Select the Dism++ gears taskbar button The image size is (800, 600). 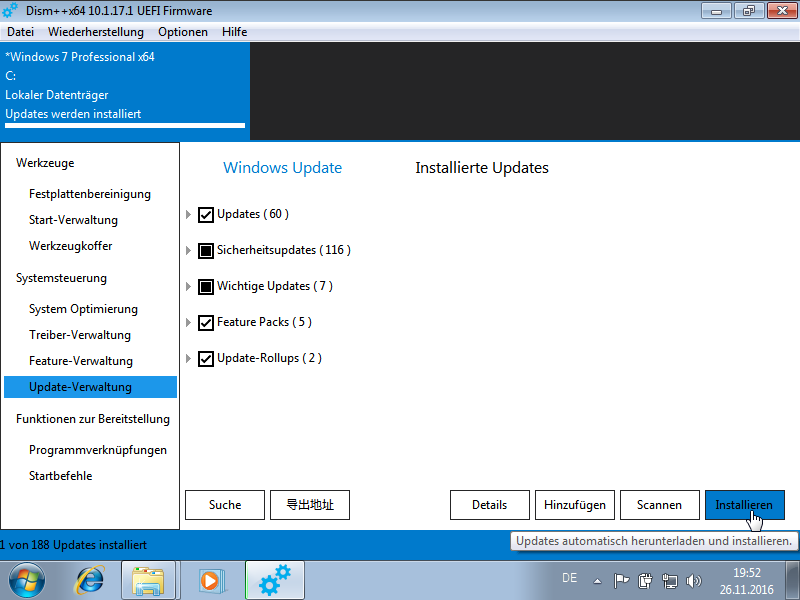274,580
